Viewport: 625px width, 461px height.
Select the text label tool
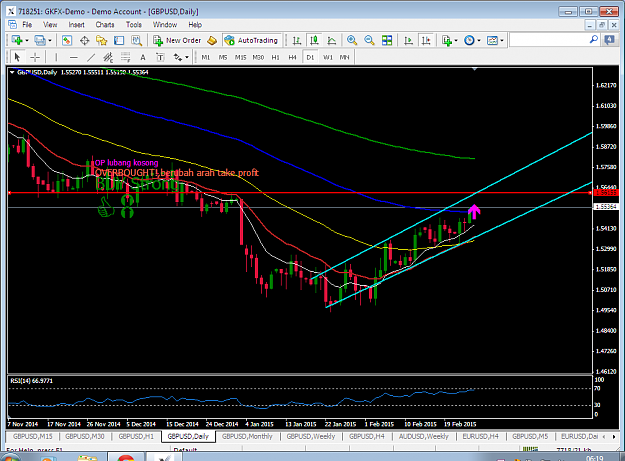click(x=160, y=57)
